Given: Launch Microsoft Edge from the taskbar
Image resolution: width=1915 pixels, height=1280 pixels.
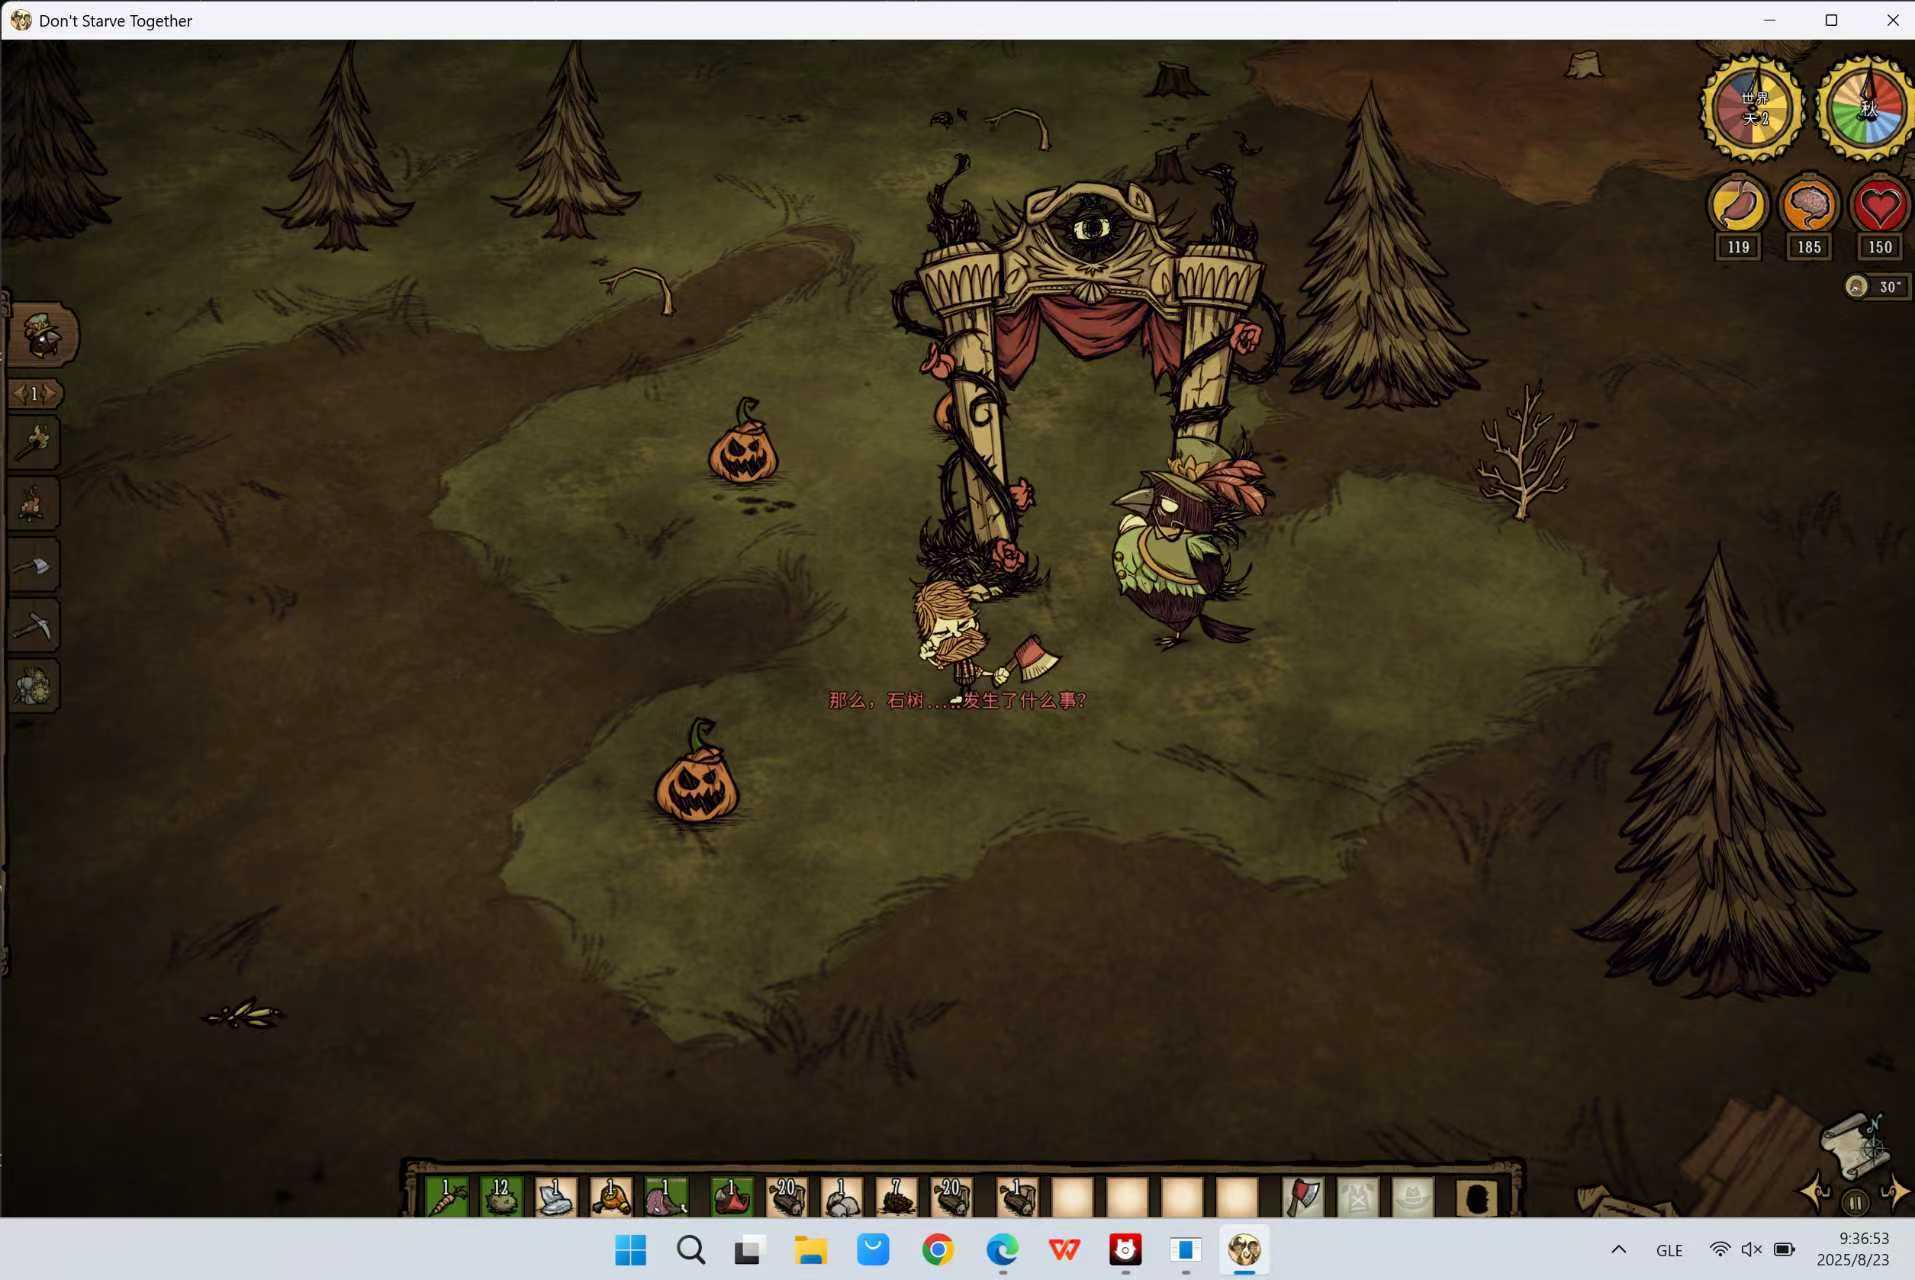Looking at the screenshot, I should click(x=1002, y=1250).
